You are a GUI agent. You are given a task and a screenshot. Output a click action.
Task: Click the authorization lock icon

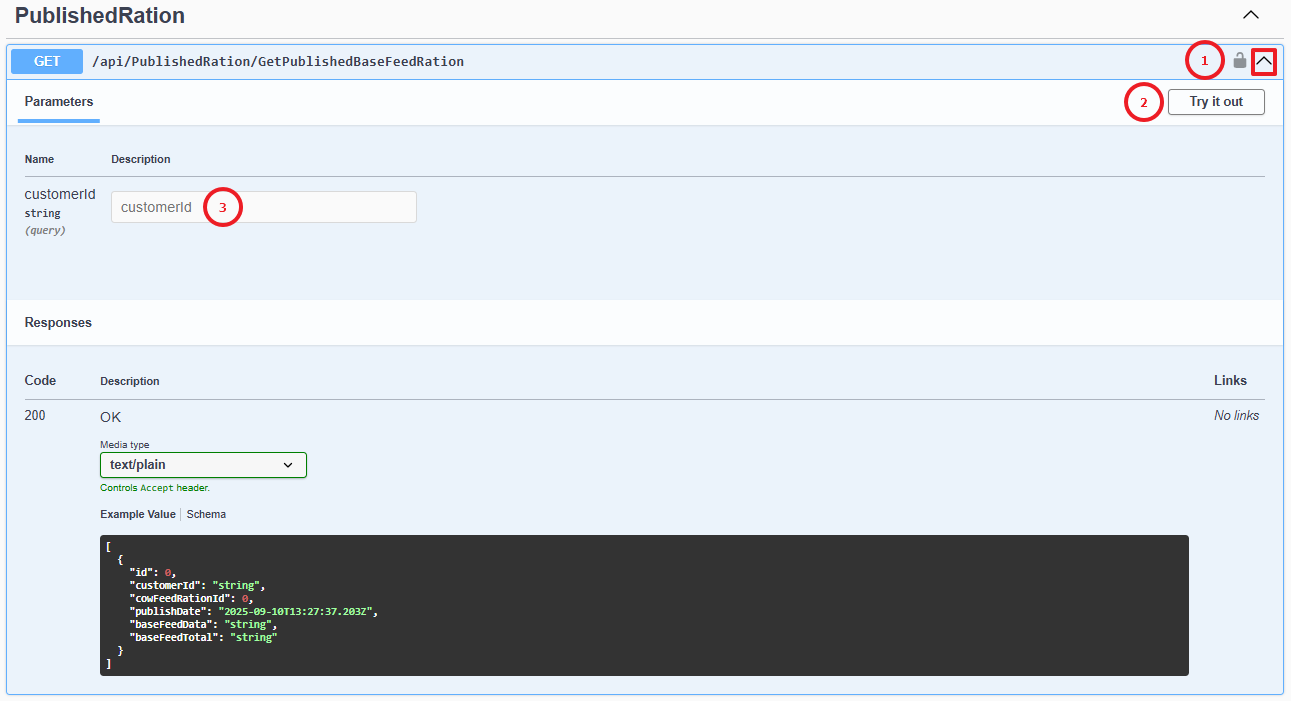tap(1239, 60)
